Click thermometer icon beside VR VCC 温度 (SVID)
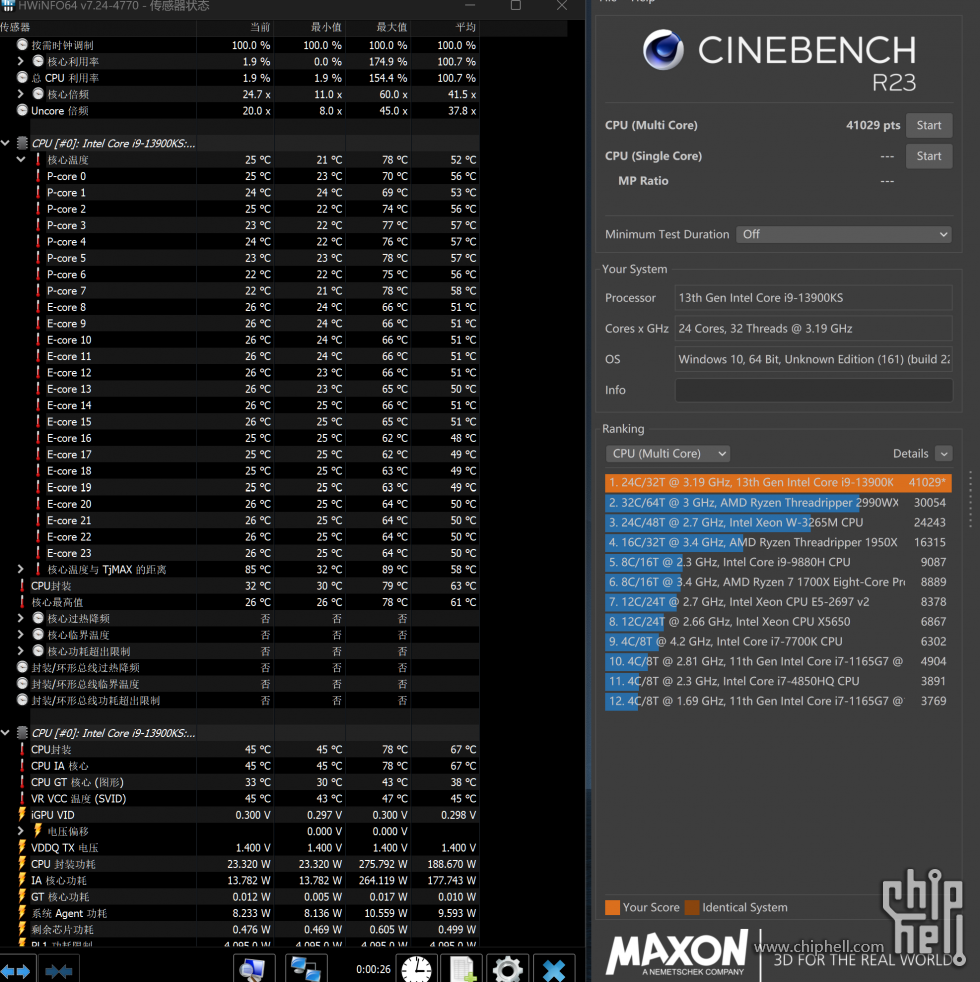 click(23, 798)
